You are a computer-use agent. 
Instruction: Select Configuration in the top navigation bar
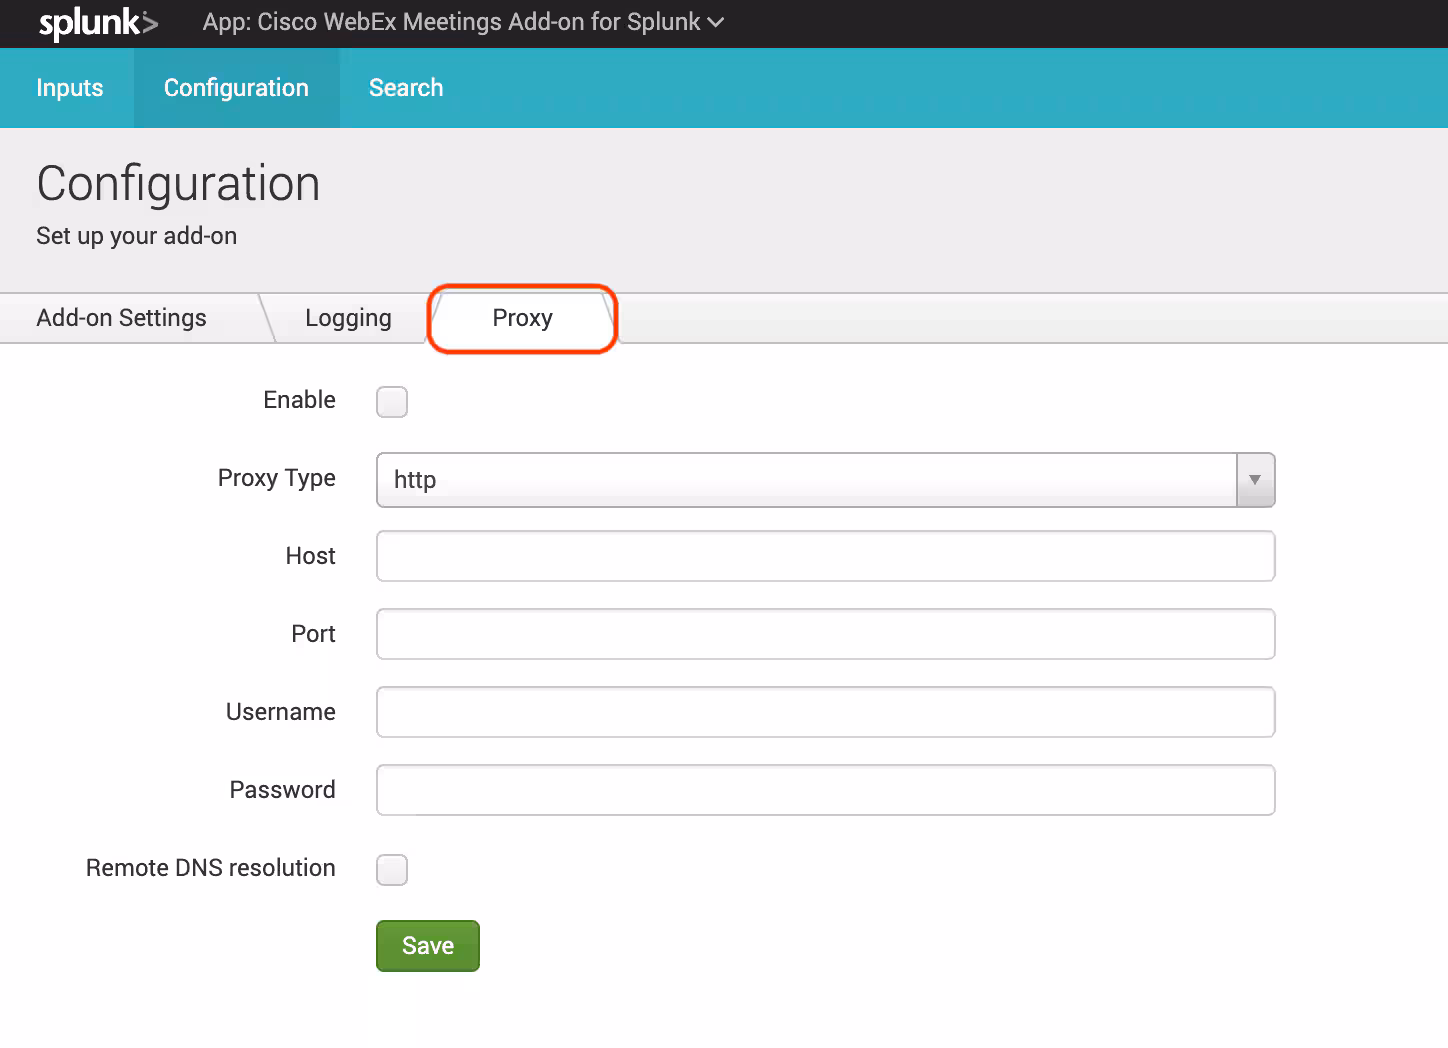coord(236,88)
